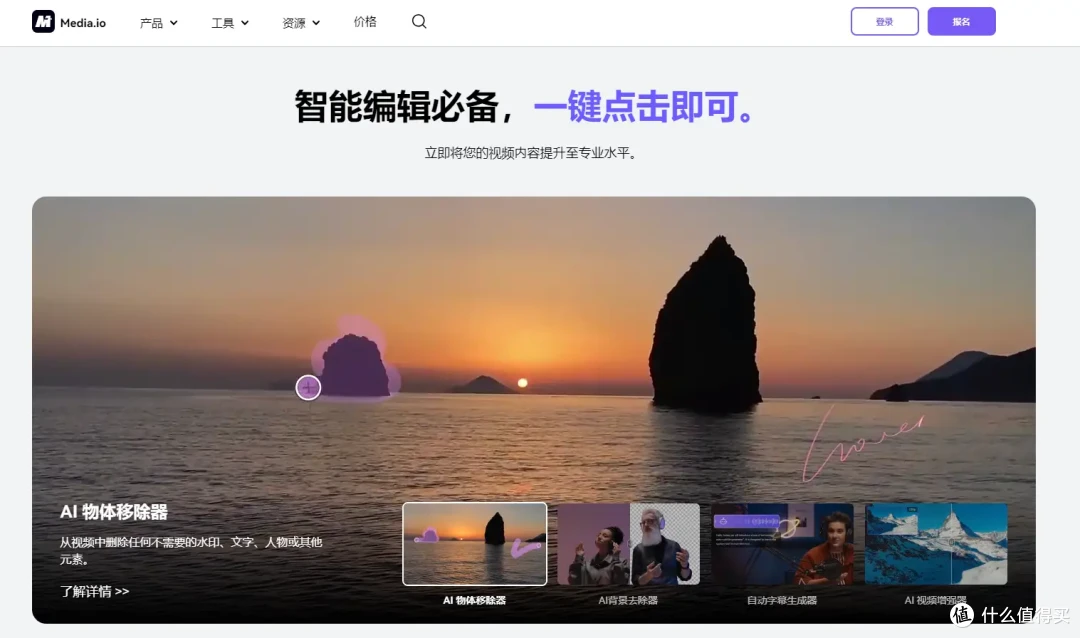Screen dimensions: 1080x638
Task: Select the AI背景去除器 thumbnail
Action: (628, 543)
